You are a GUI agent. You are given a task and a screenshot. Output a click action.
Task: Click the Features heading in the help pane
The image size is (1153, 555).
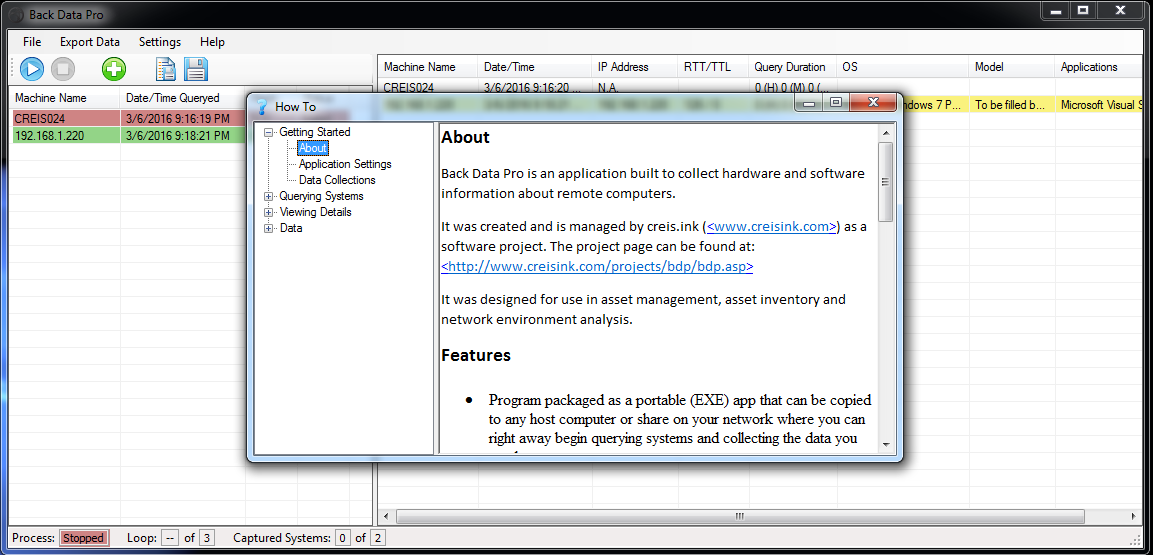[476, 355]
